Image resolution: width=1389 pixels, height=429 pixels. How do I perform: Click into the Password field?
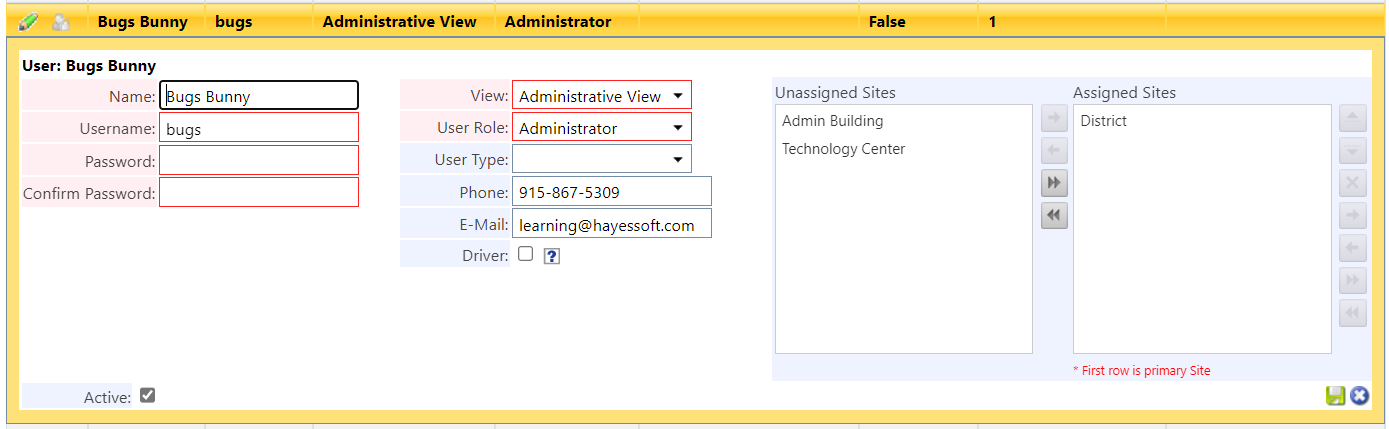(259, 160)
